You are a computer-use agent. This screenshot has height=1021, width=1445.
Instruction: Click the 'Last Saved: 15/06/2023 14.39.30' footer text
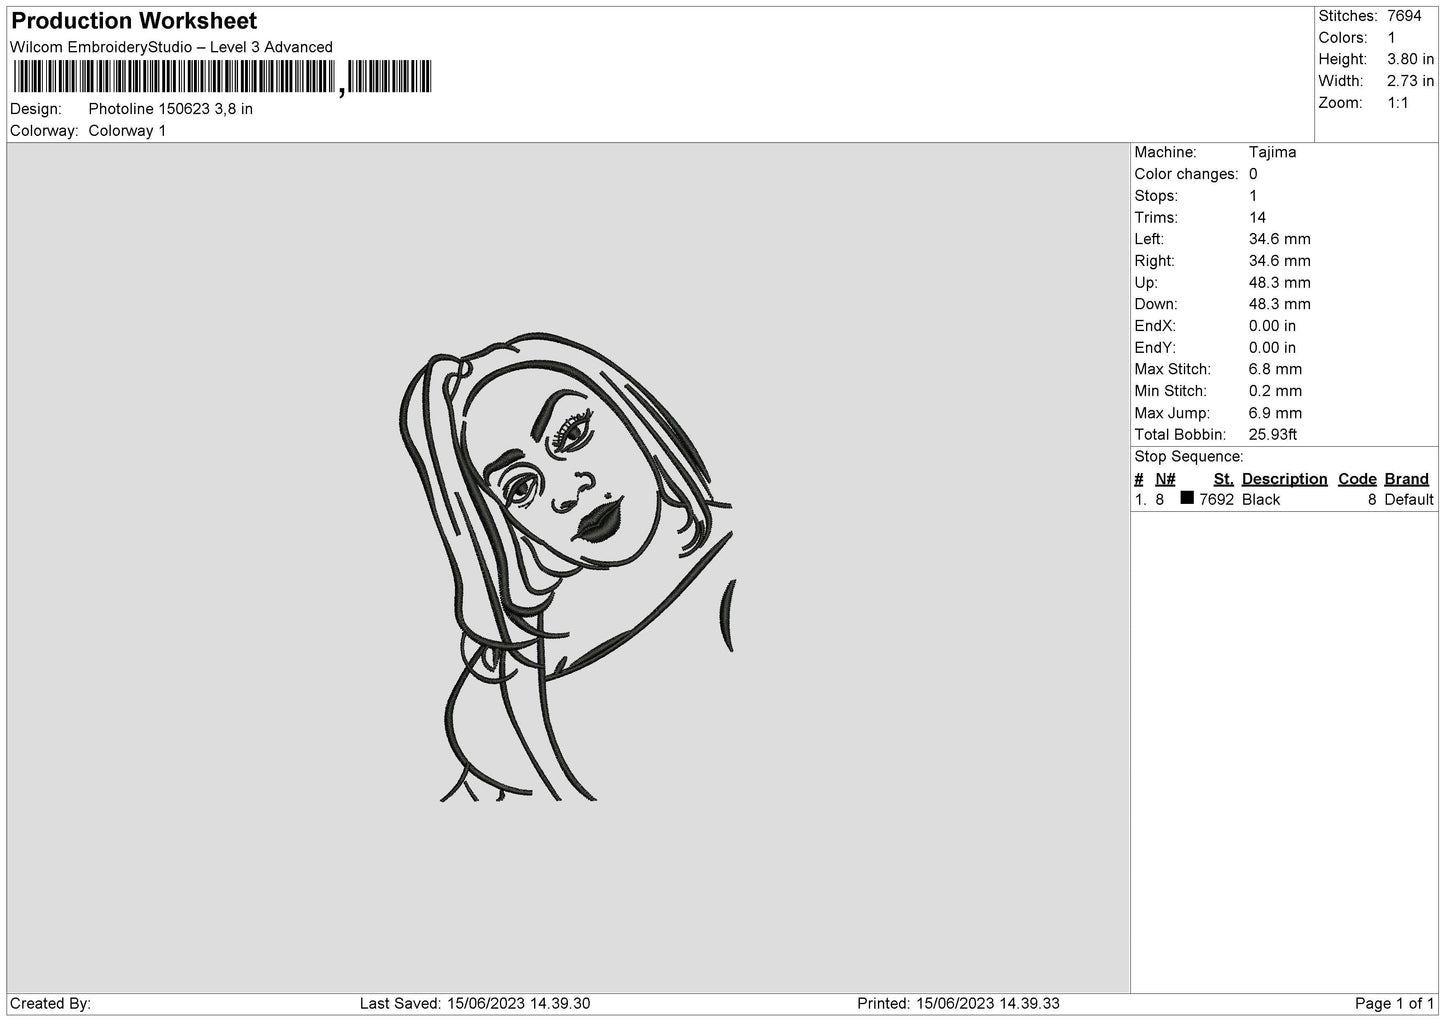[x=475, y=1004]
